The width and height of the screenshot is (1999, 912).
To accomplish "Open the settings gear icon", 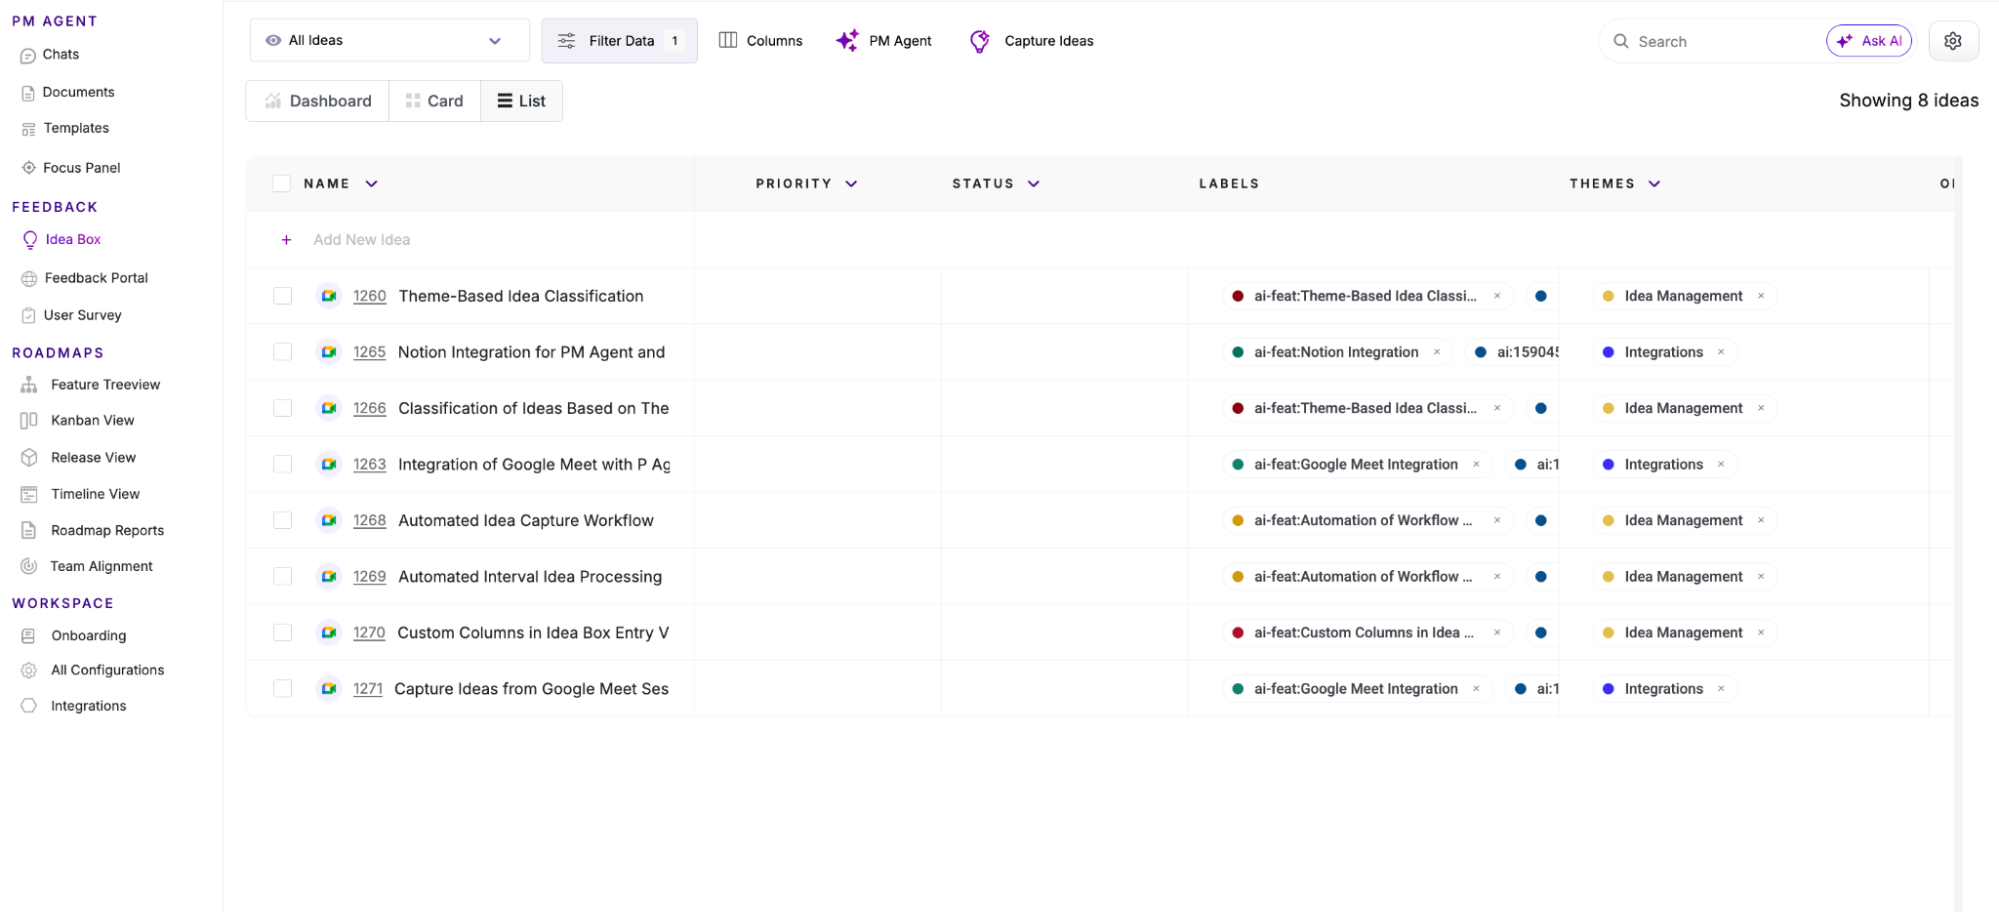I will pyautogui.click(x=1952, y=41).
